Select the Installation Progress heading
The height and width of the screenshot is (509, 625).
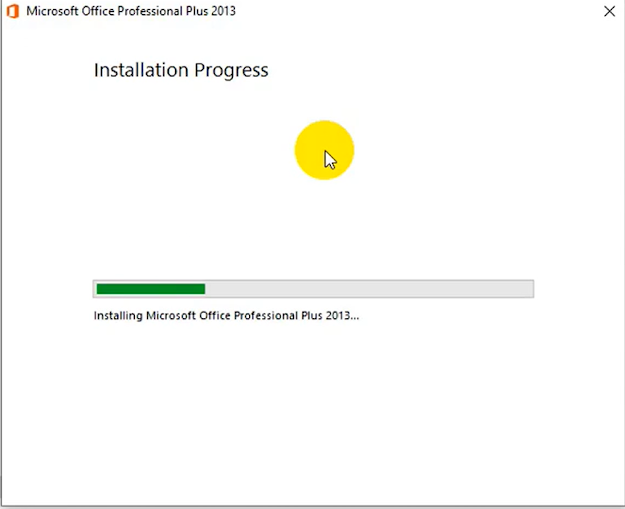(181, 70)
